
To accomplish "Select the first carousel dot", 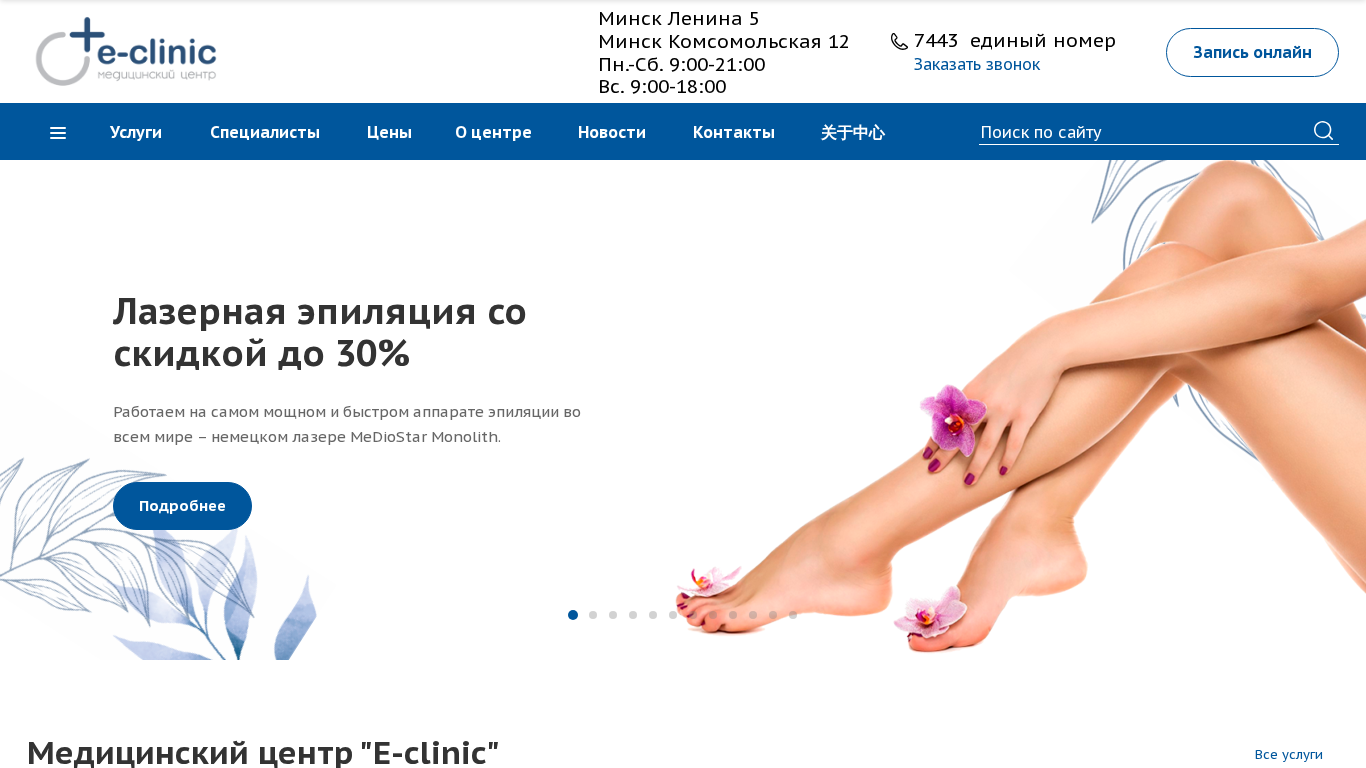I will [573, 615].
